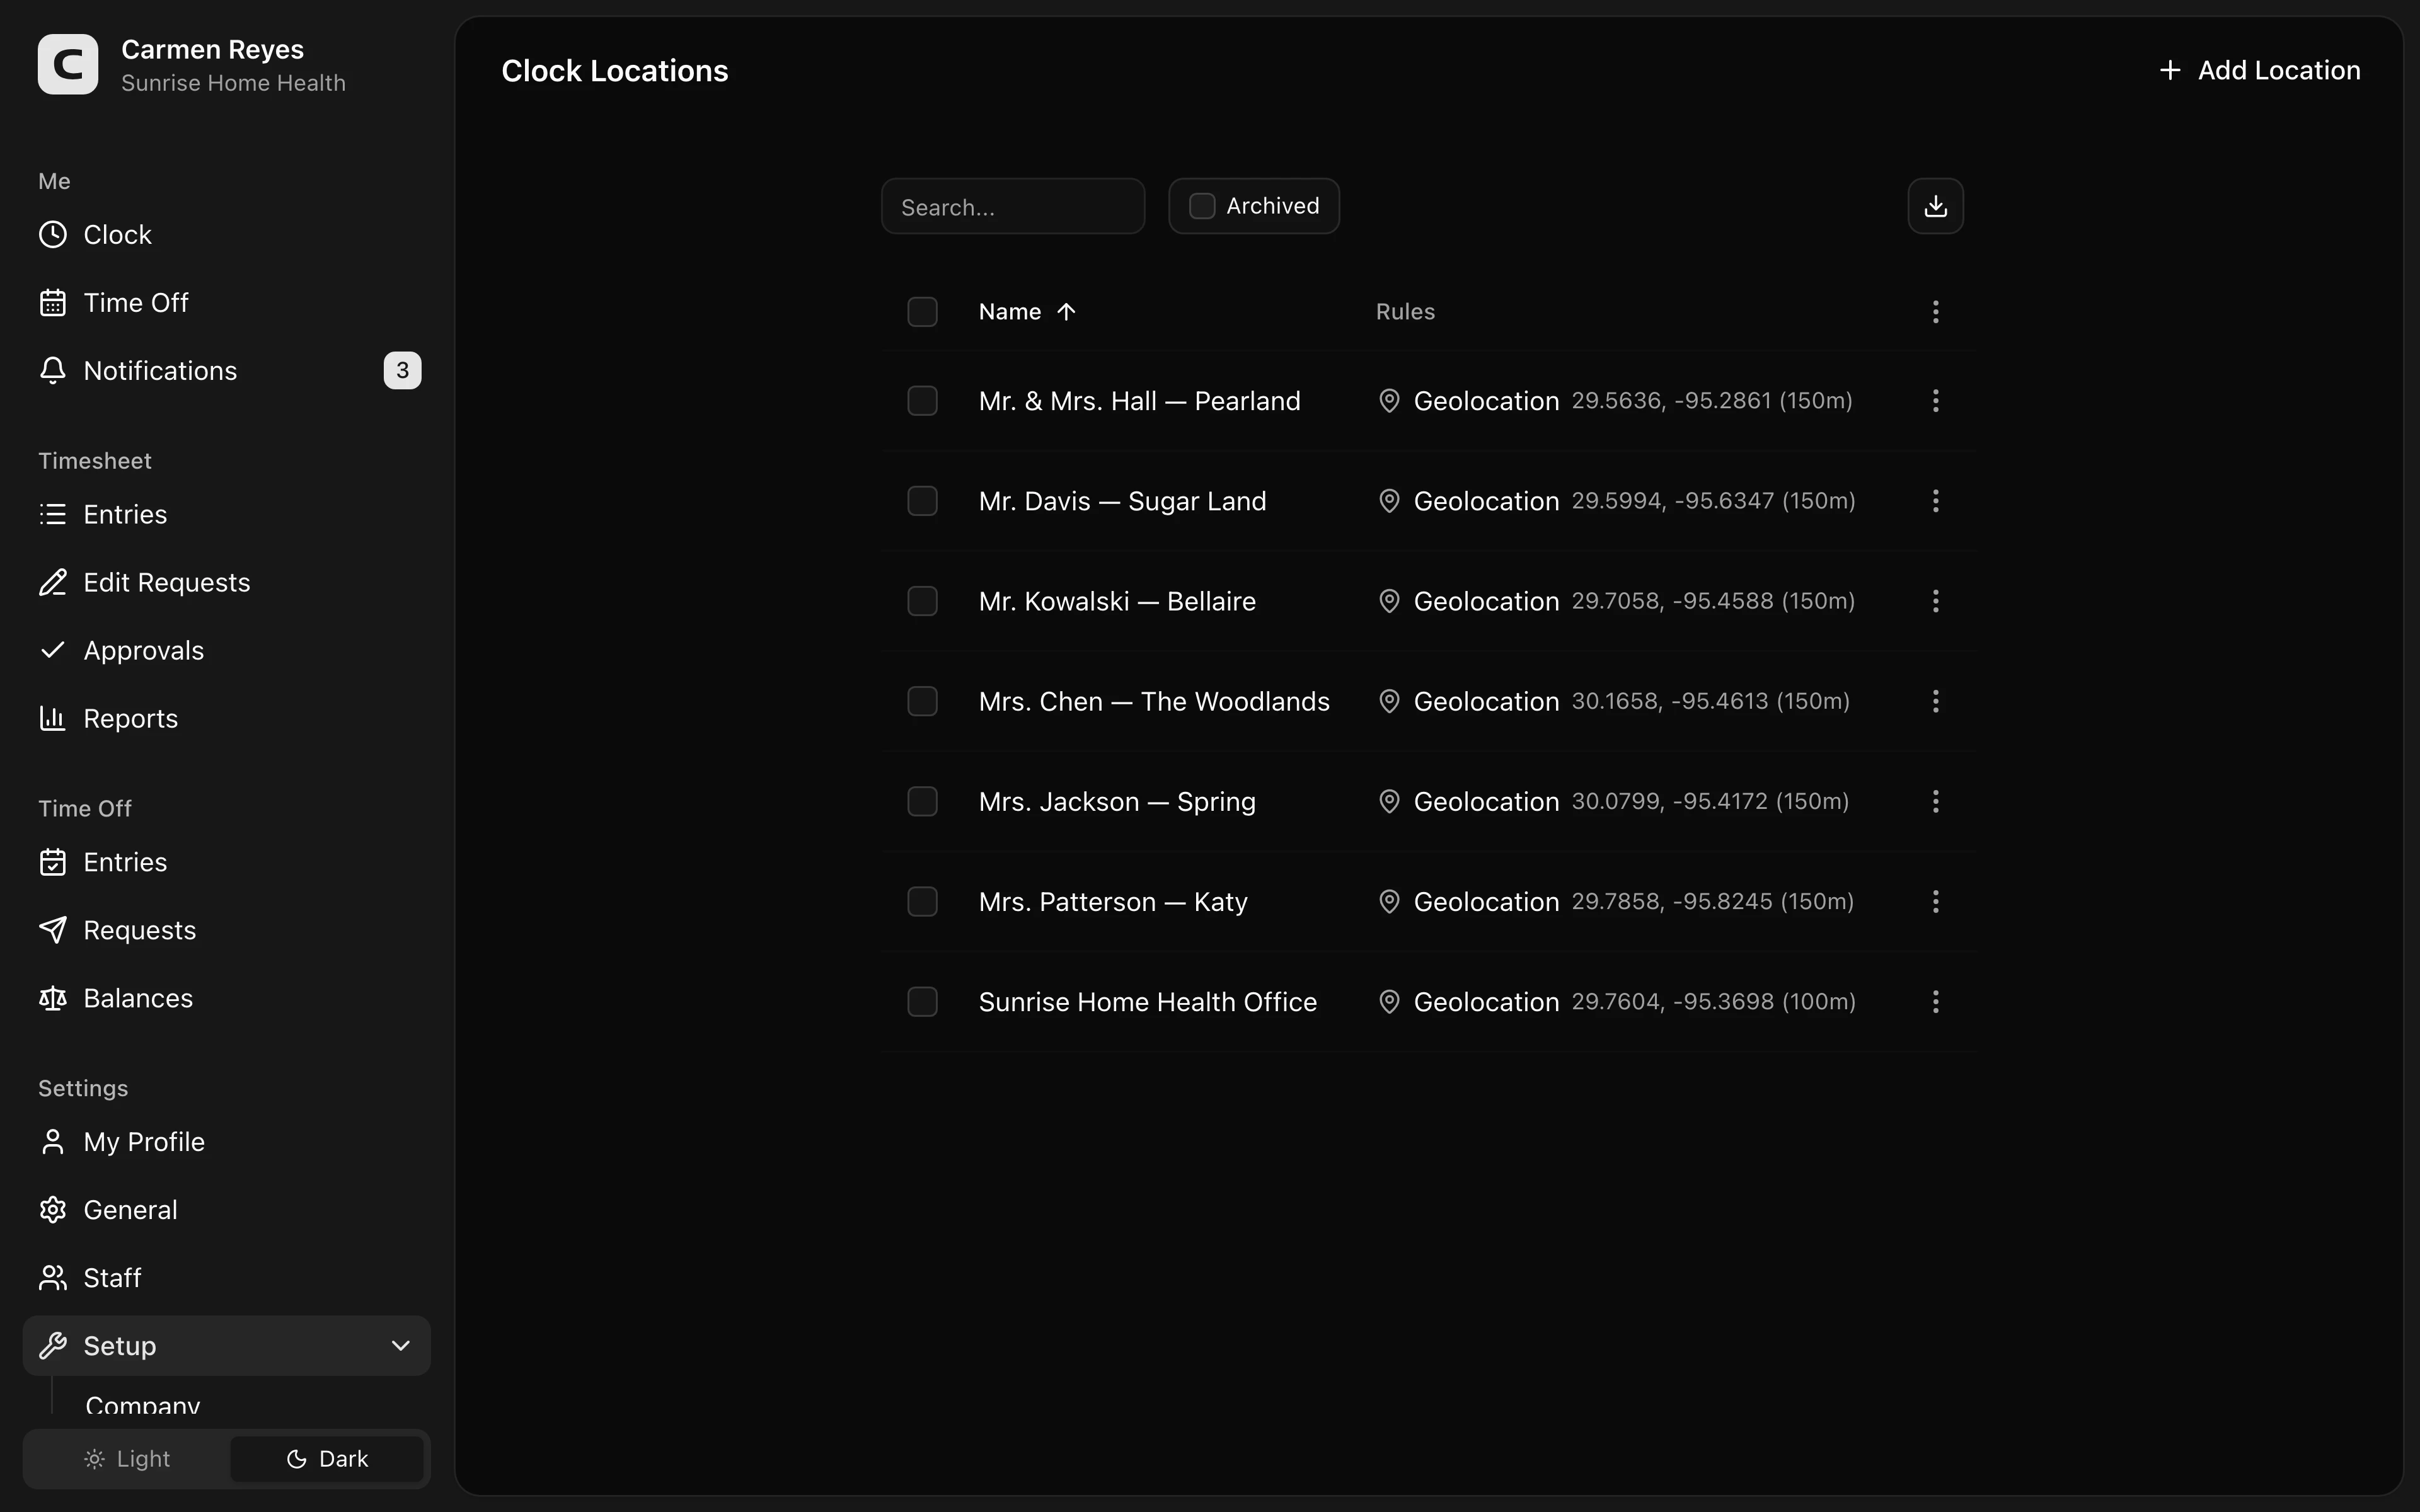This screenshot has height=1512, width=2420.
Task: Open Balances page
Action: (x=227, y=999)
